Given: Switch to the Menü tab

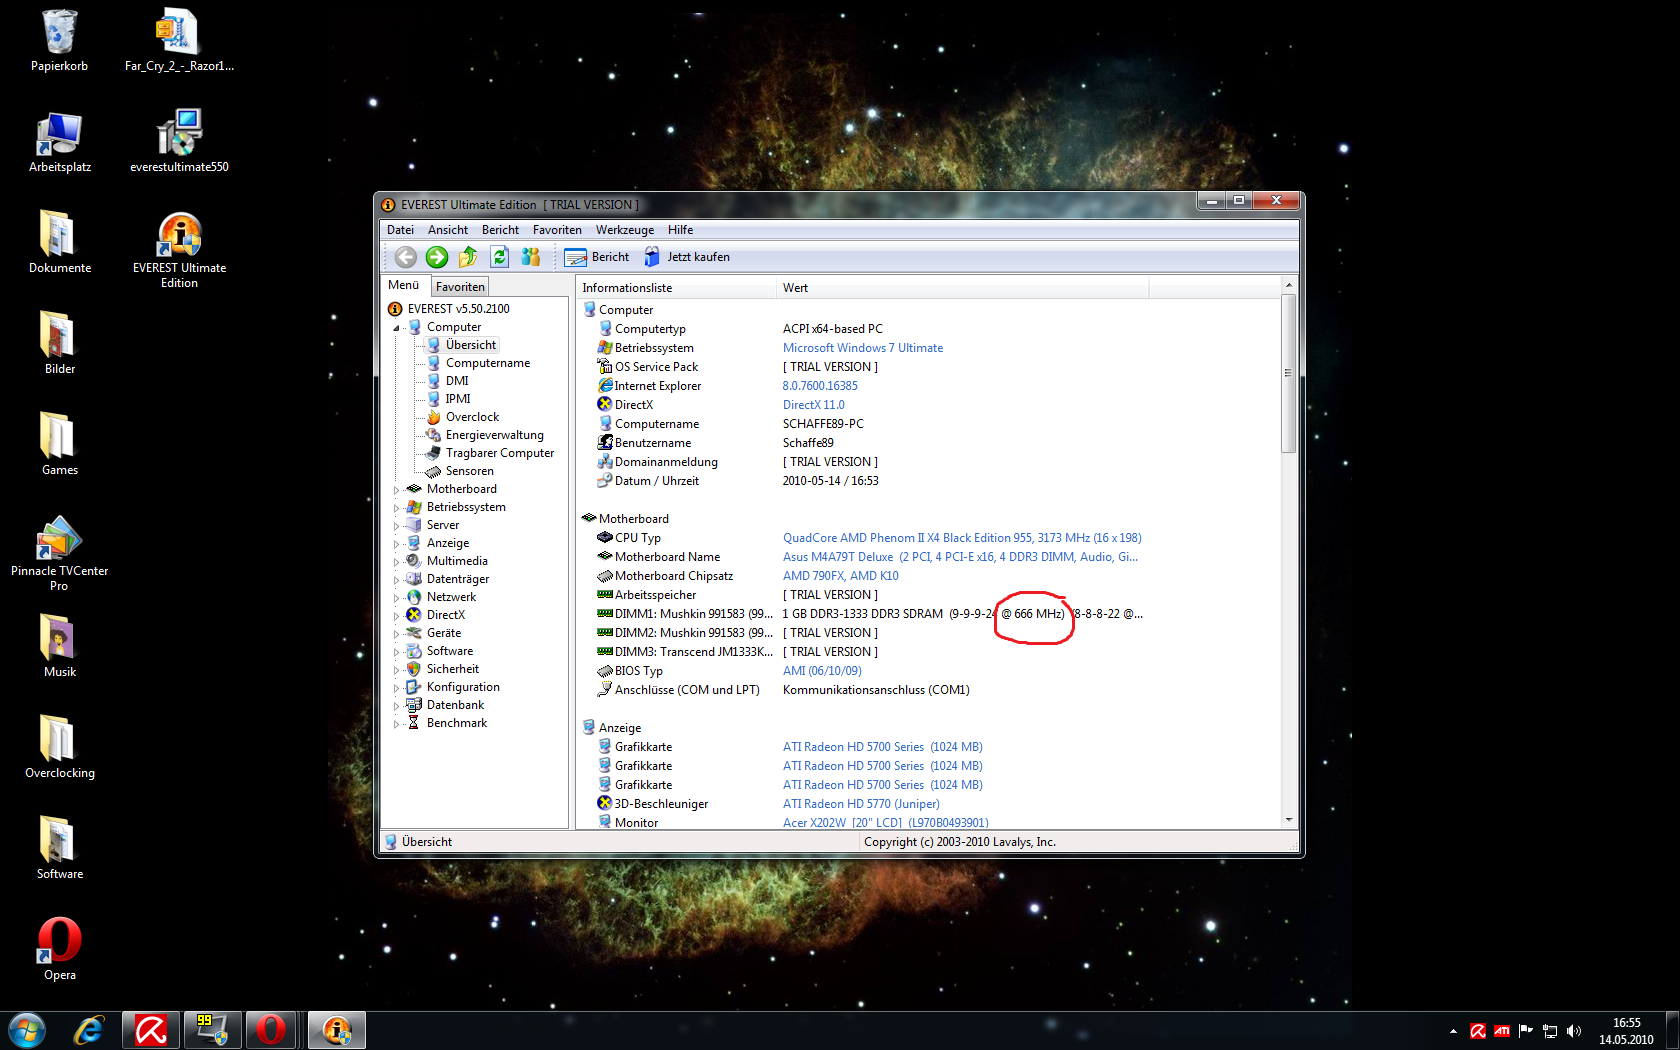Looking at the screenshot, I should tap(404, 285).
